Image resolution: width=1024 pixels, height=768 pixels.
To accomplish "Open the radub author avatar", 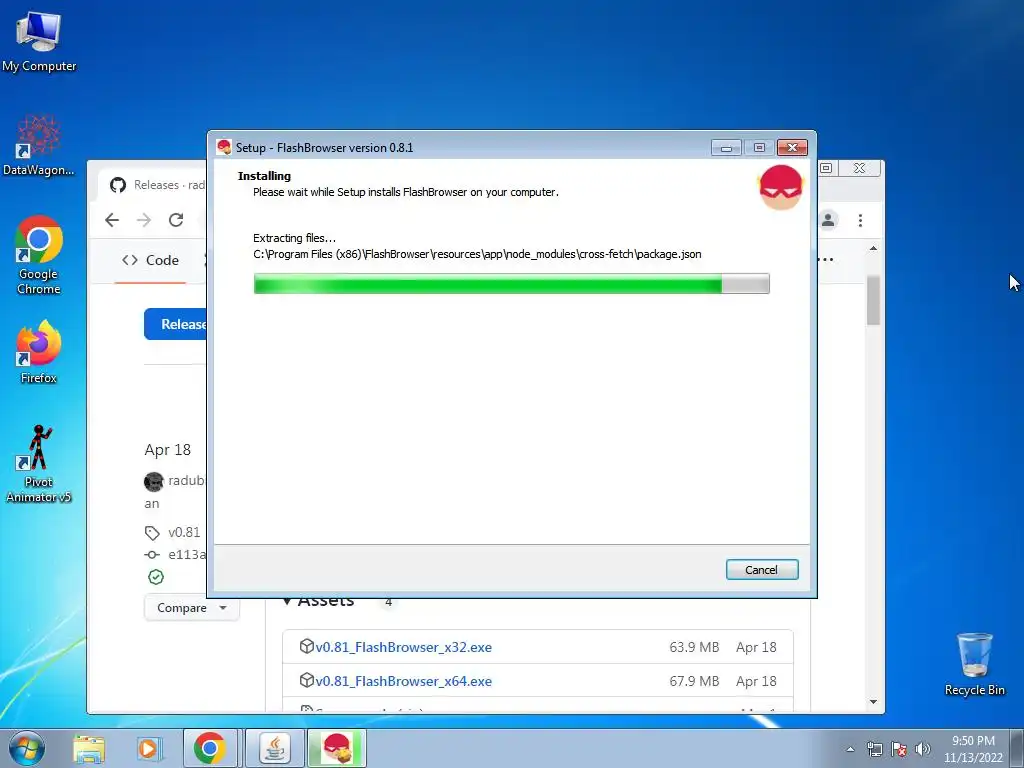I will click(x=153, y=482).
